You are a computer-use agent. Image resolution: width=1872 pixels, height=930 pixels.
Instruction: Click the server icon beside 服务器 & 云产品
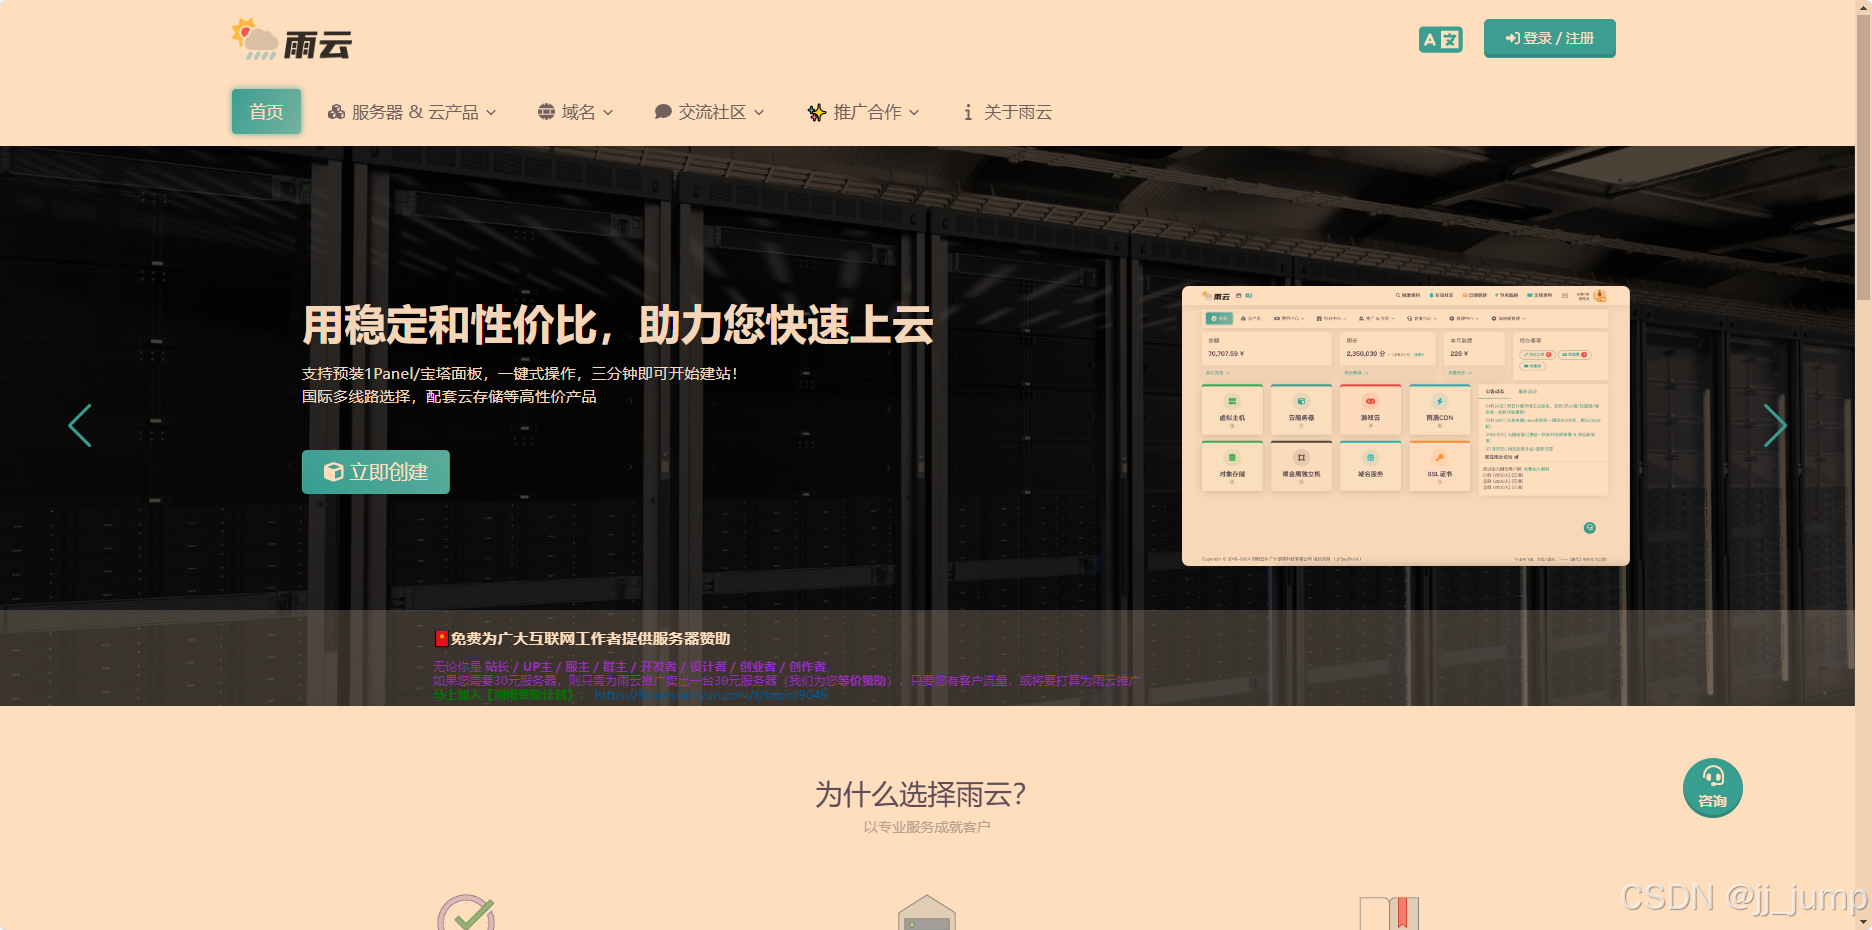[x=335, y=112]
